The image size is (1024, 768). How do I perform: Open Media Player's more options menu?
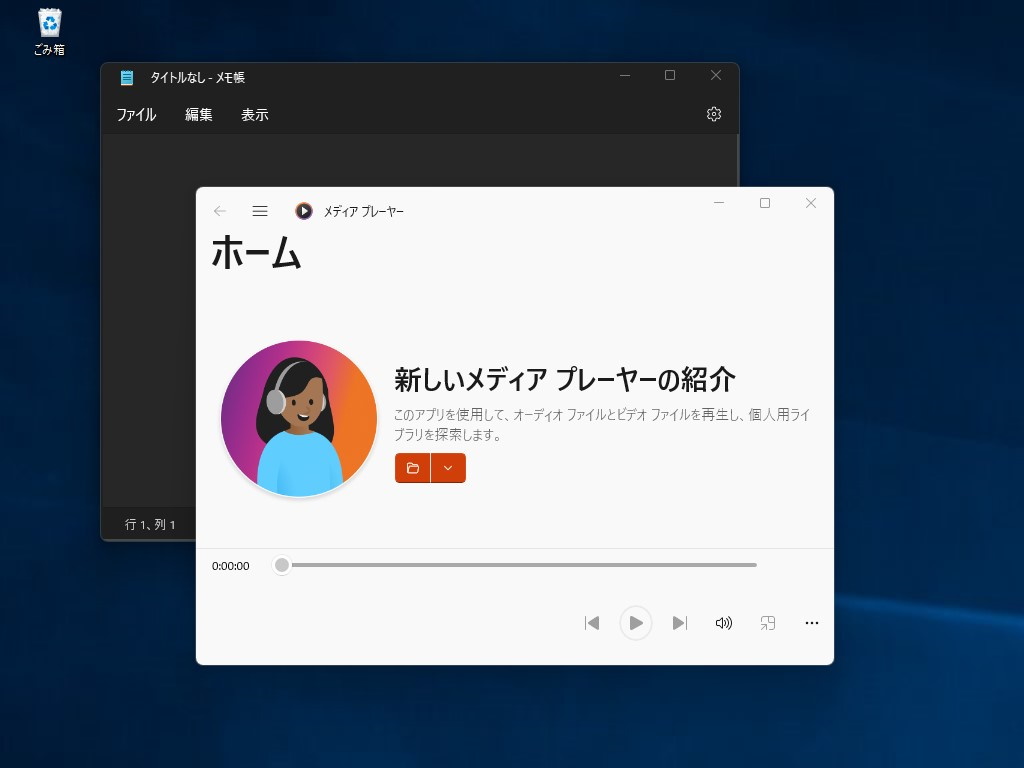(x=811, y=622)
